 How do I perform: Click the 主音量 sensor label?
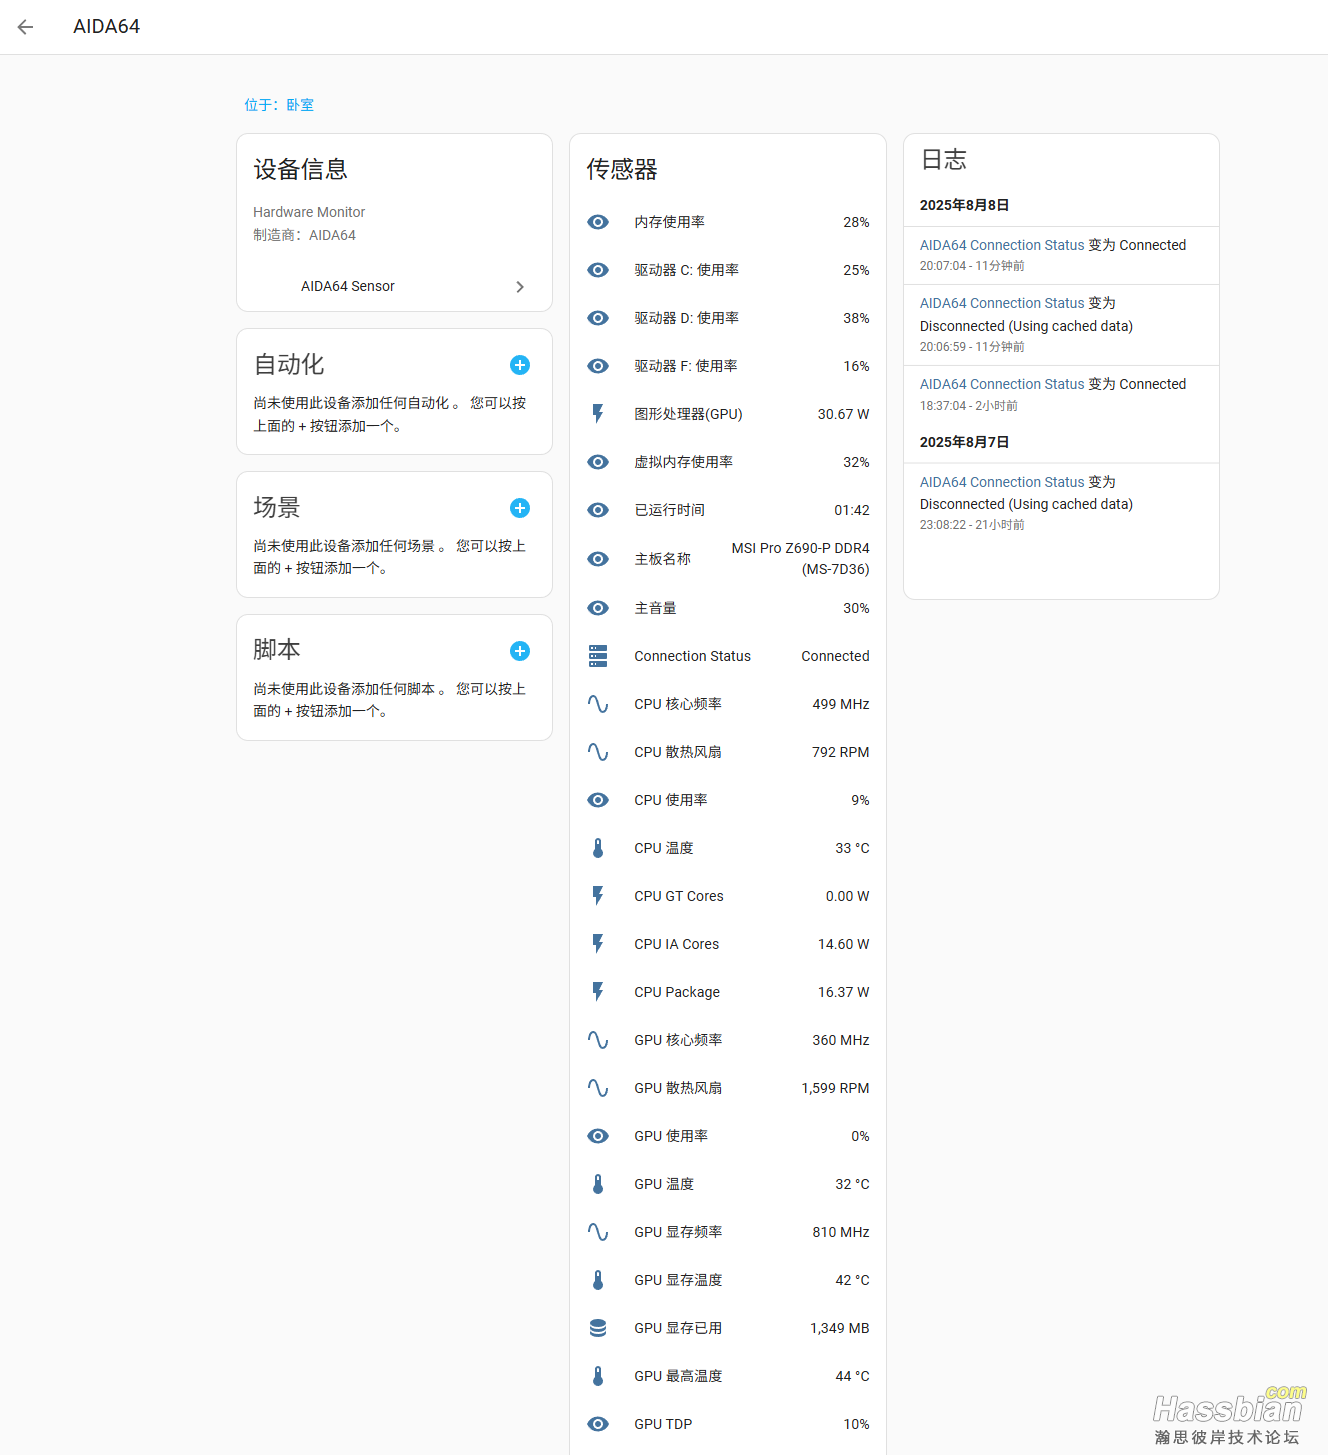(655, 608)
